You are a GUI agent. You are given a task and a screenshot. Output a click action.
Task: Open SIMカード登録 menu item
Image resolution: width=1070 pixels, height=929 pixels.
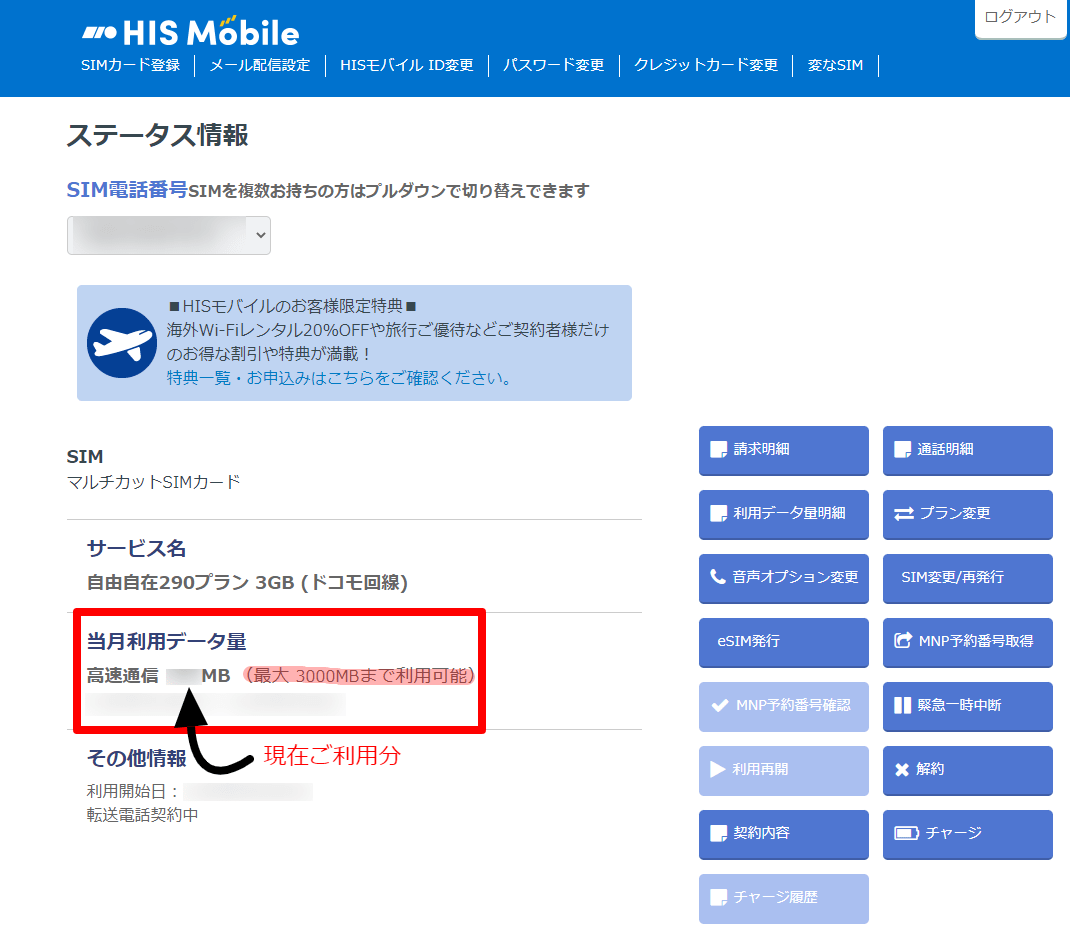pos(130,65)
